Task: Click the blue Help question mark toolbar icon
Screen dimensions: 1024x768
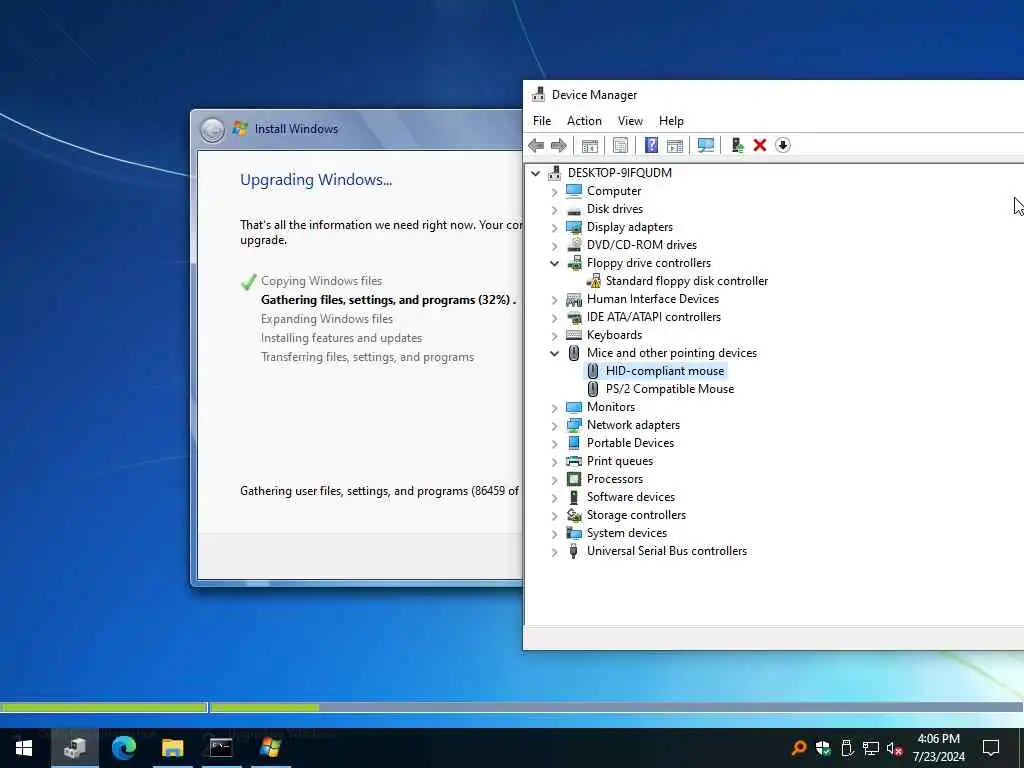Action: click(x=651, y=145)
